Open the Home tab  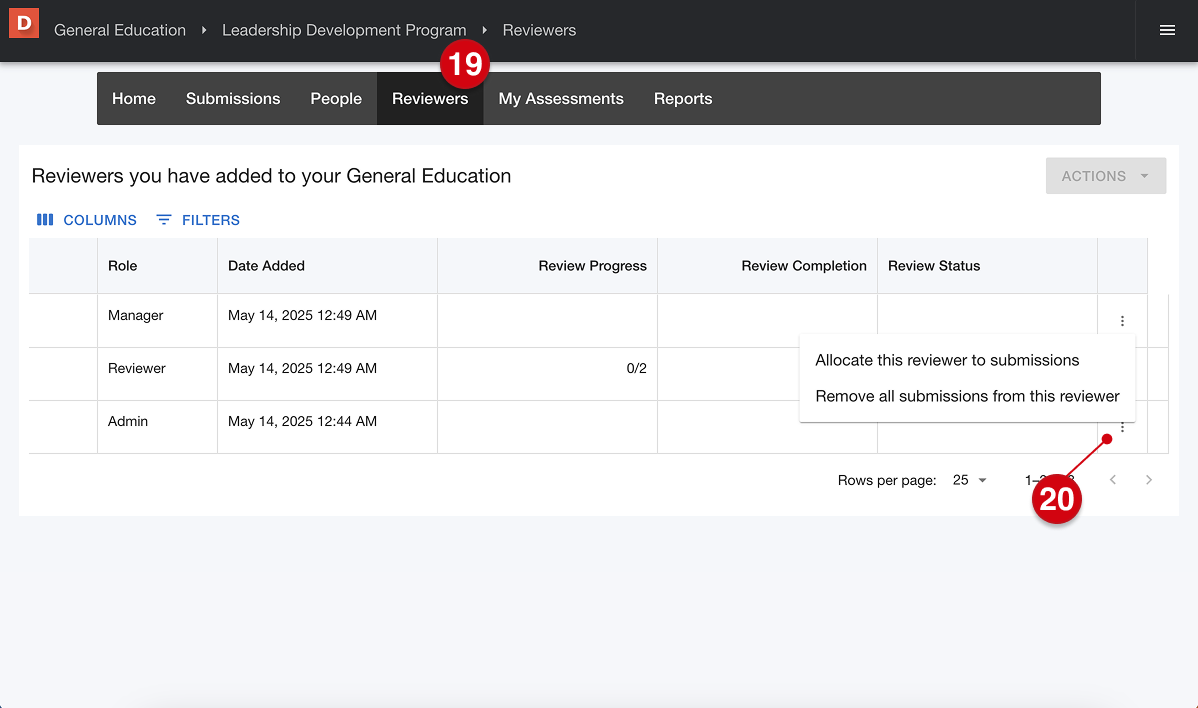(134, 99)
